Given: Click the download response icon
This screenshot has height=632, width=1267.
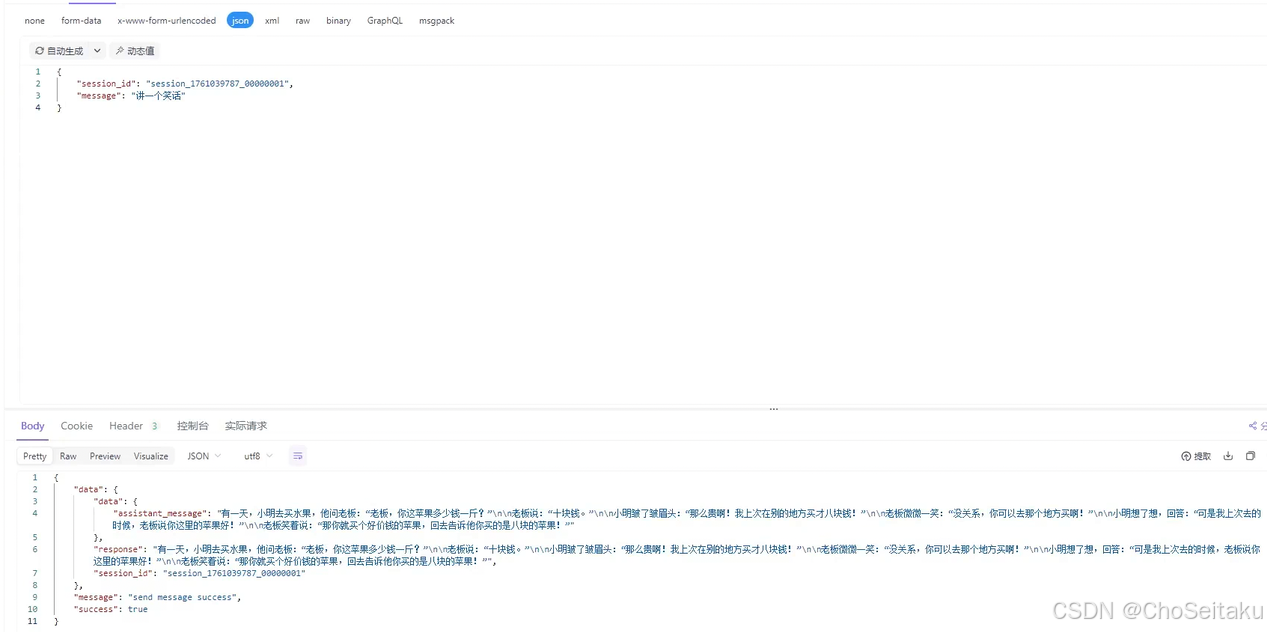Looking at the screenshot, I should pos(1228,456).
